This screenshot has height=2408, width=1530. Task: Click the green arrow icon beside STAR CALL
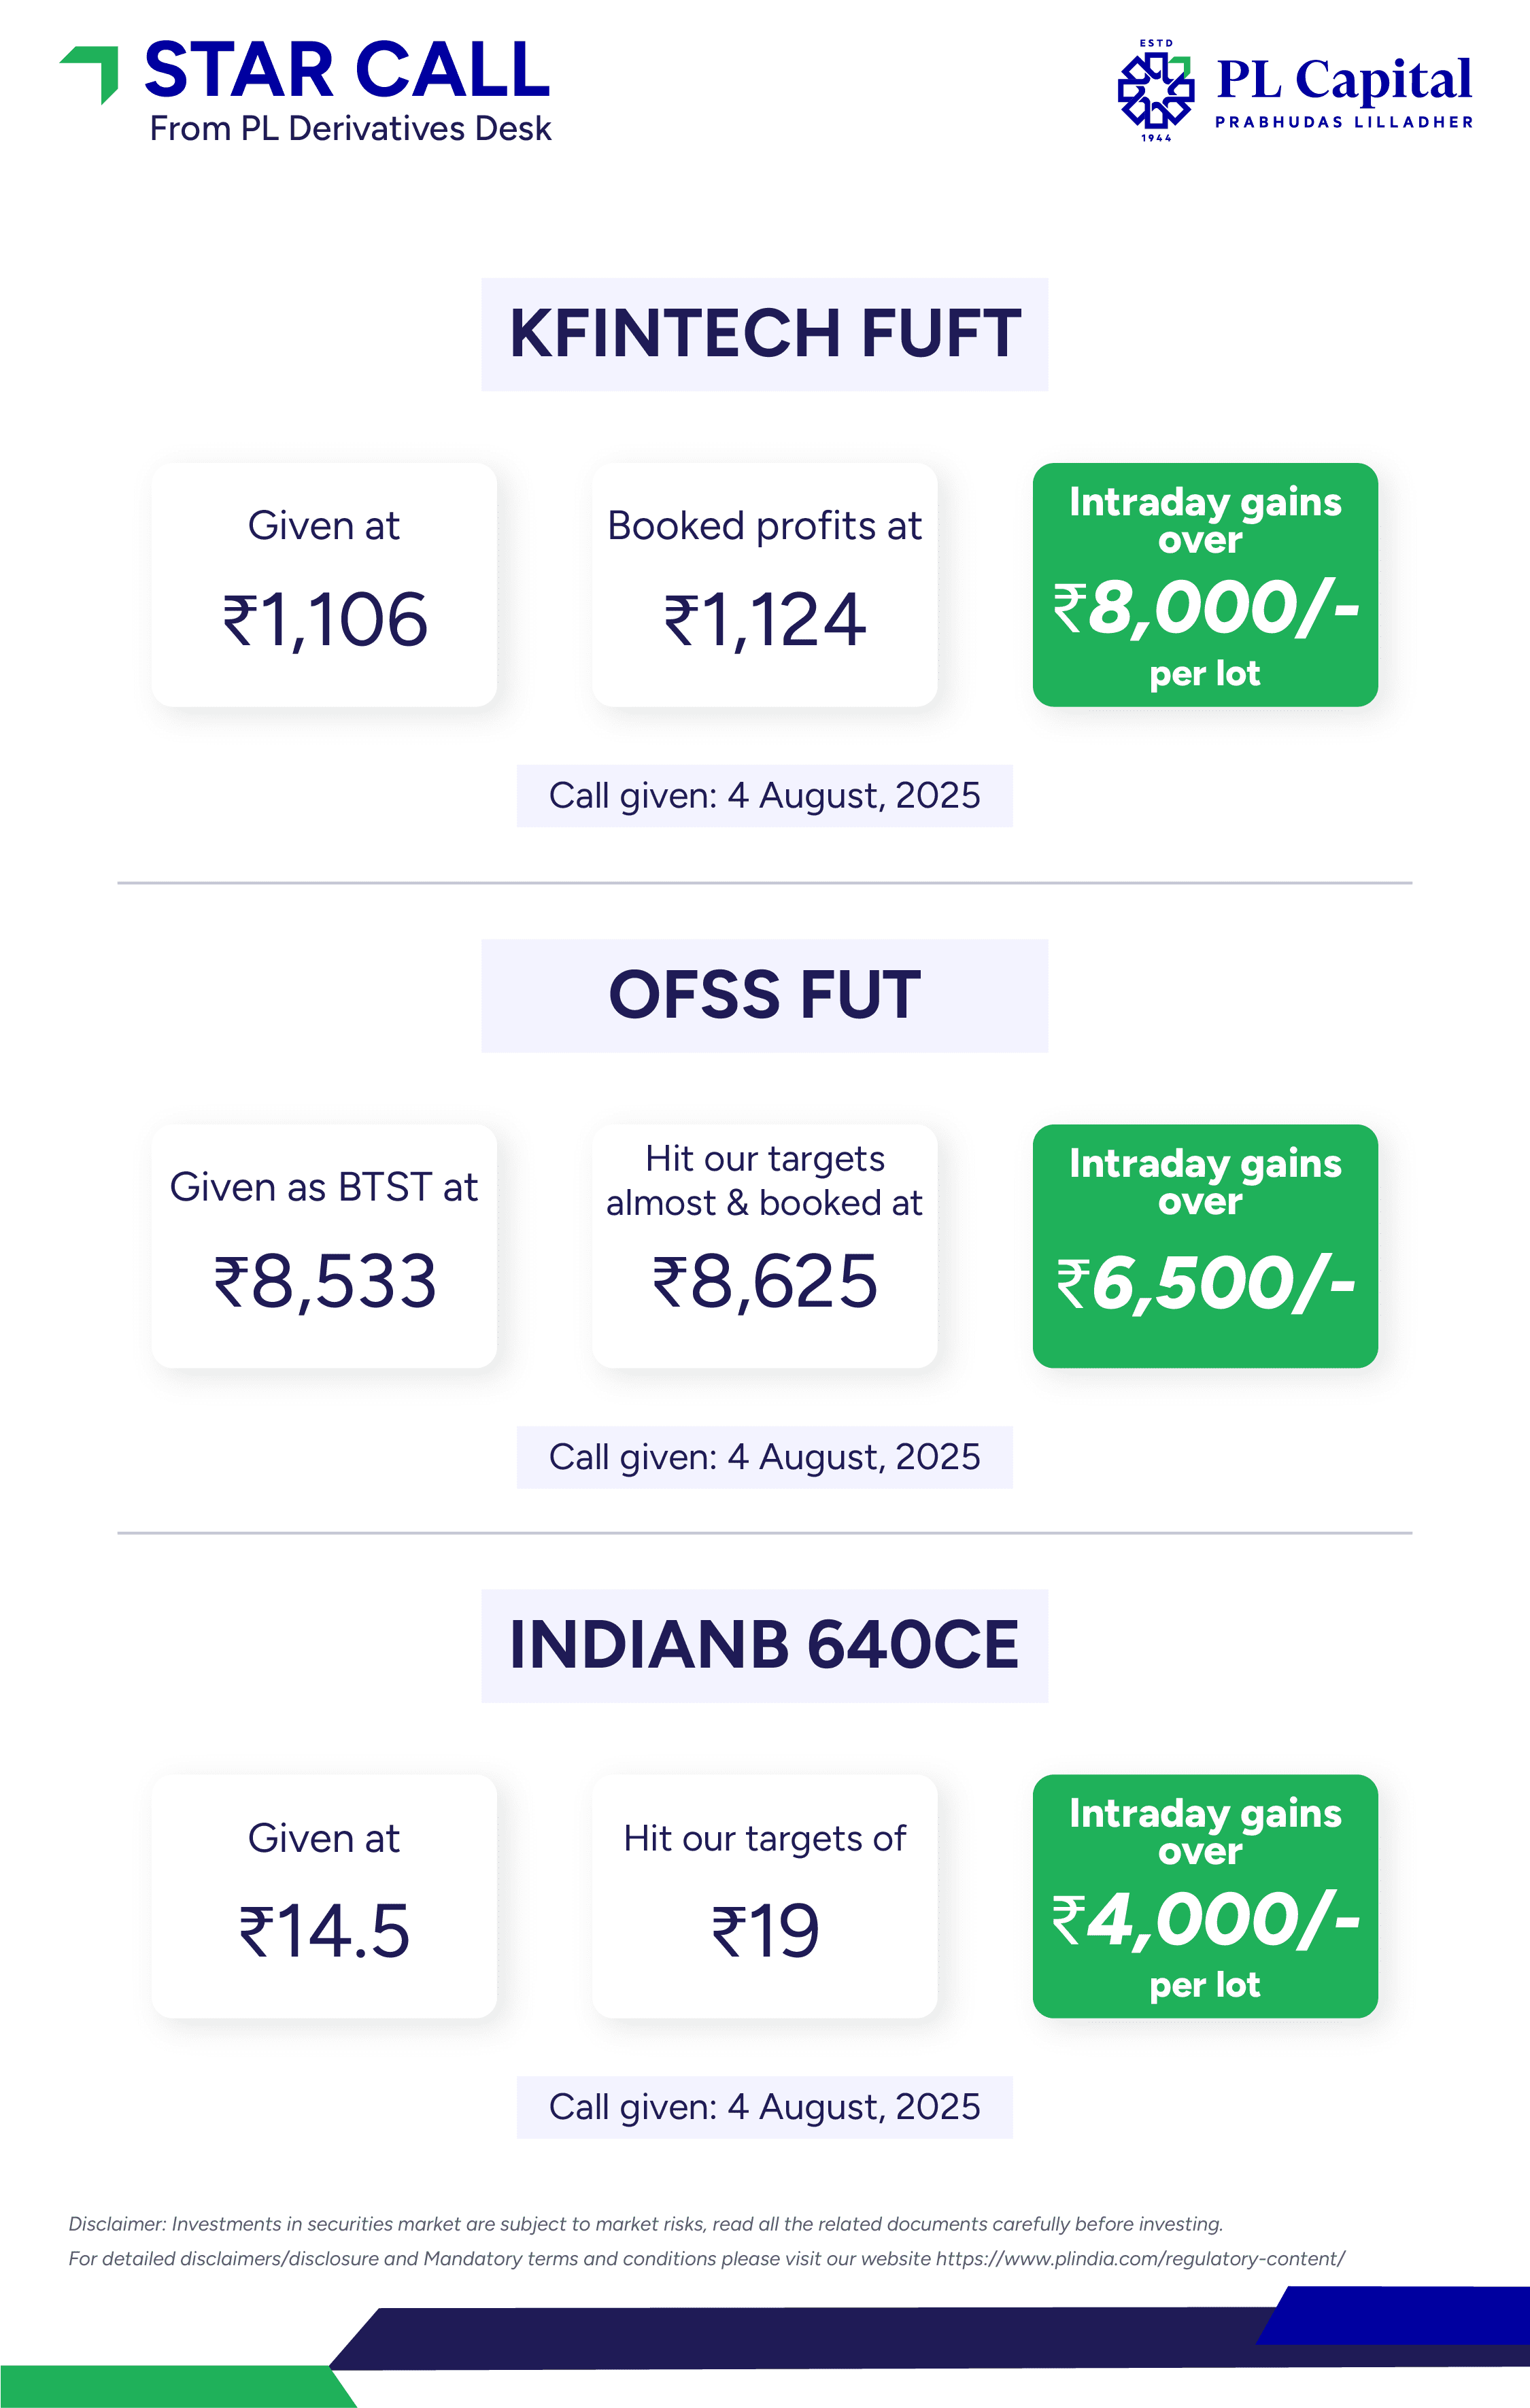point(91,74)
